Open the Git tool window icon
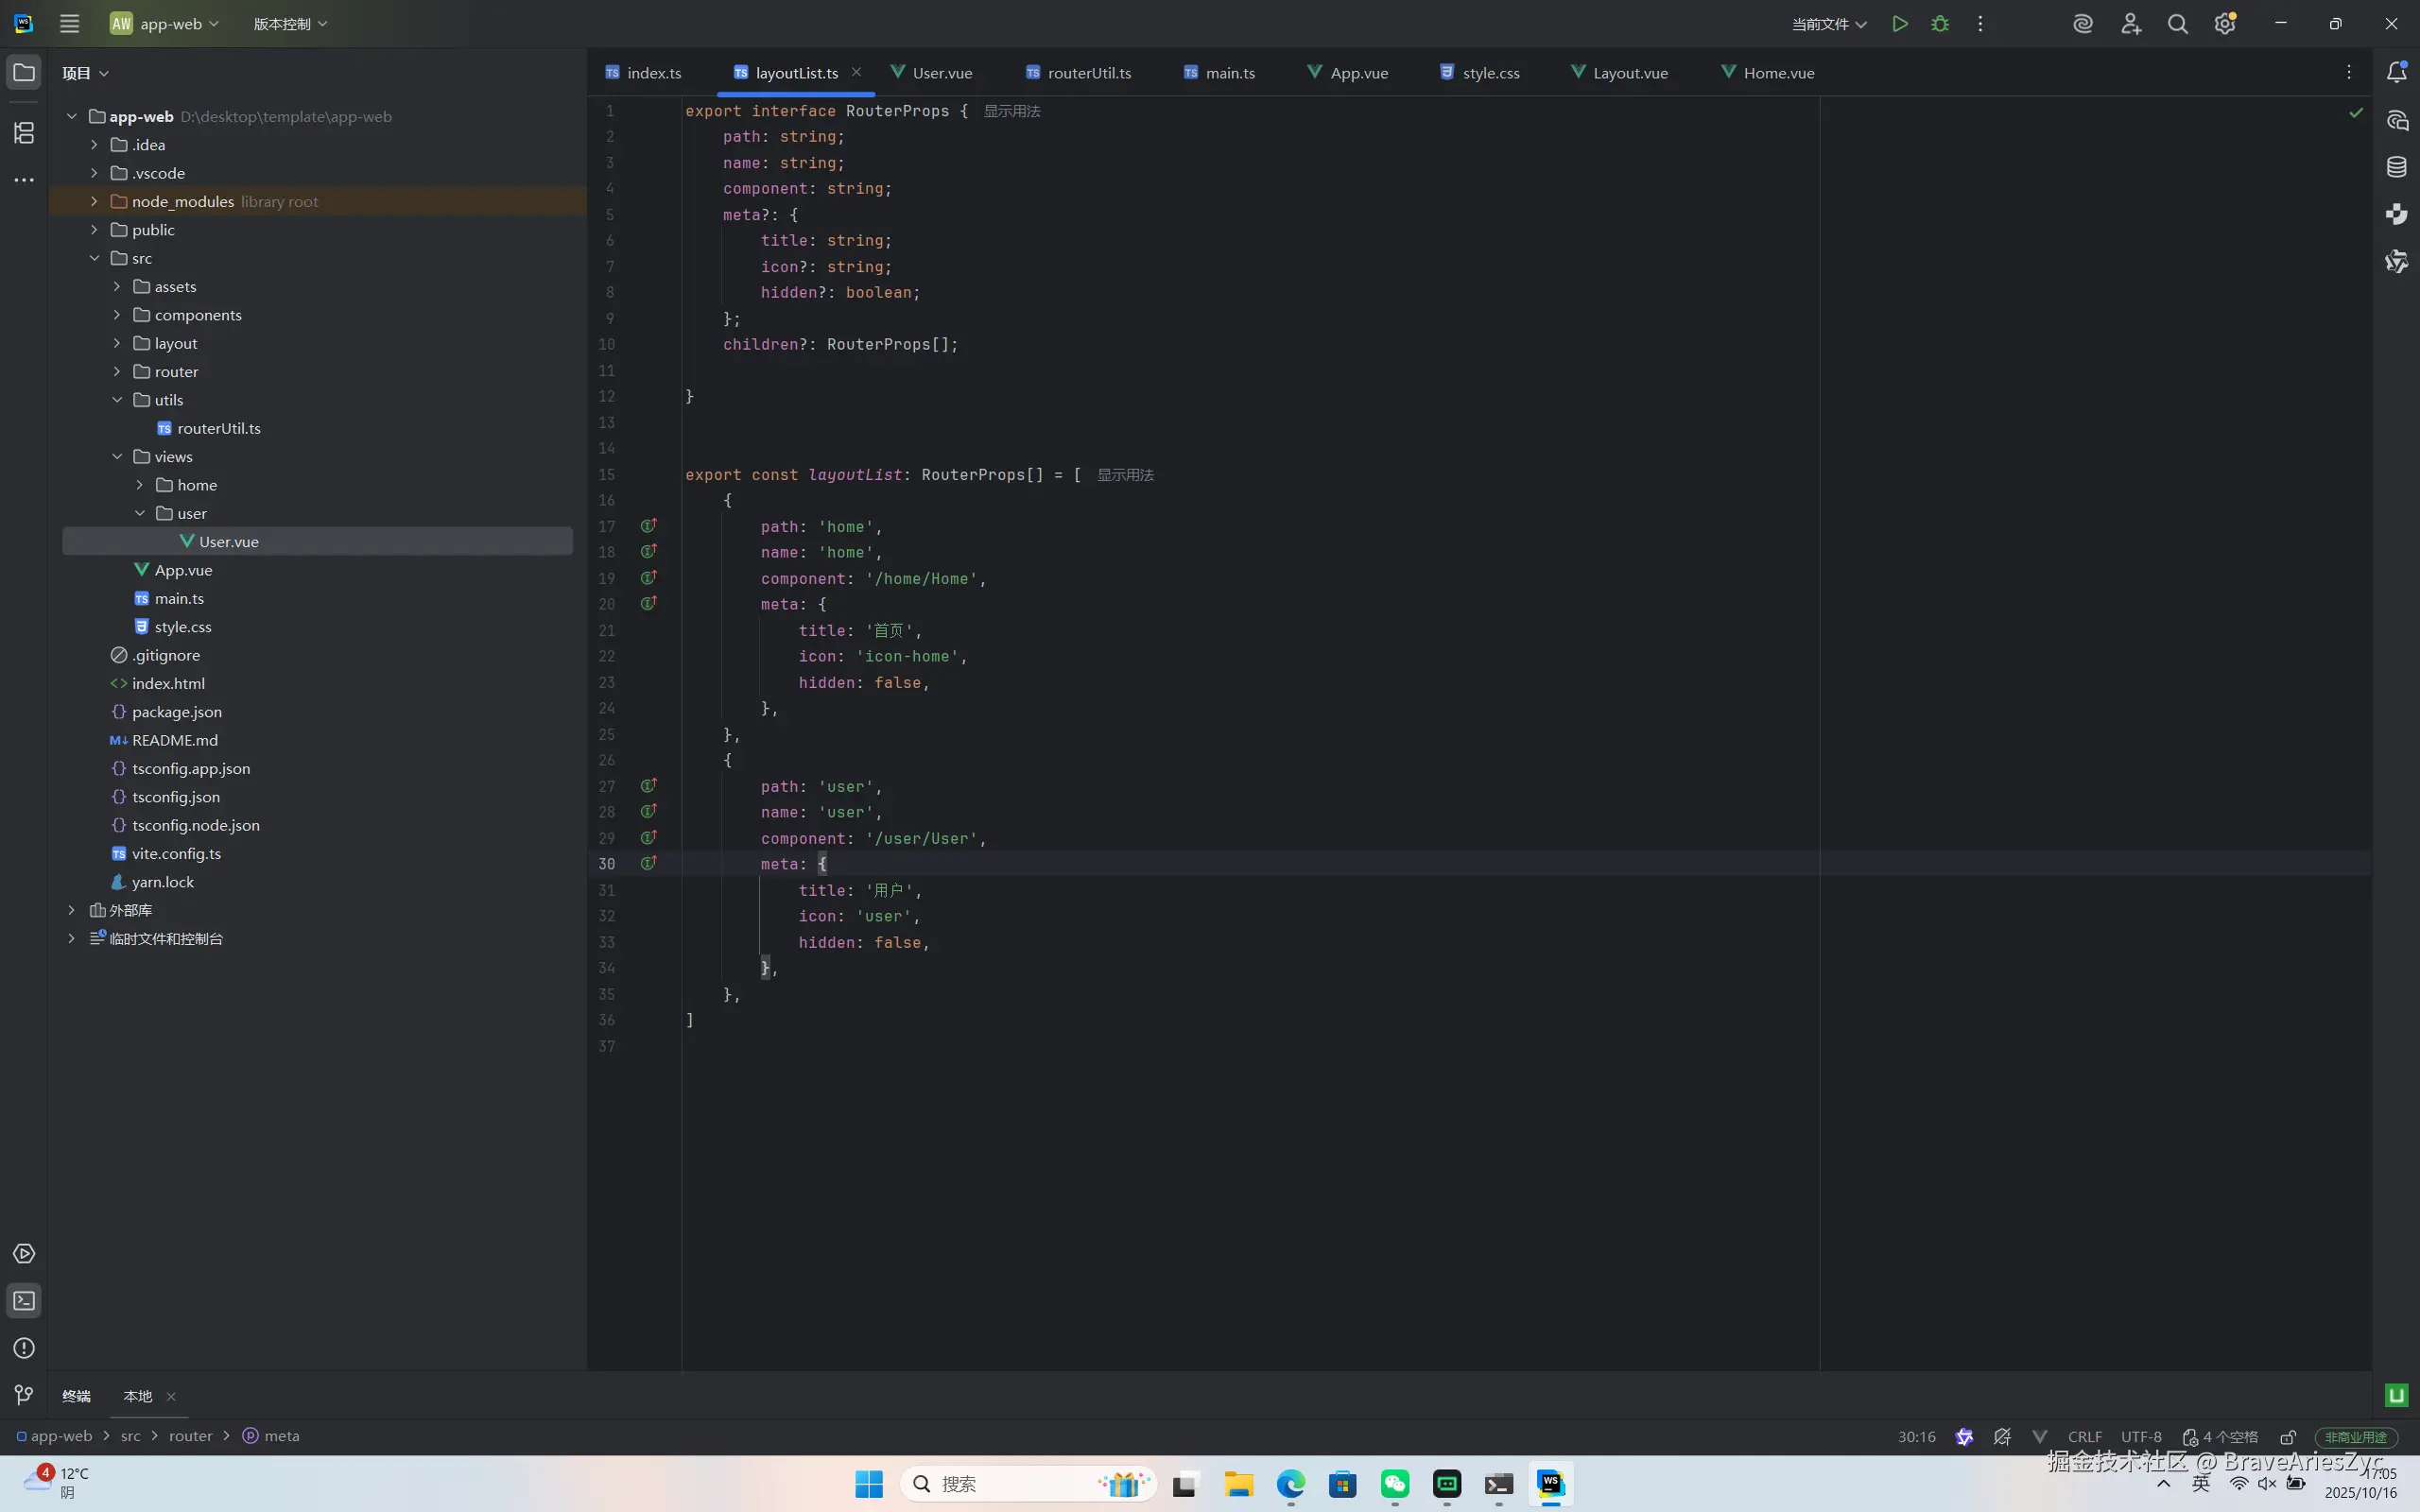The height and width of the screenshot is (1512, 2420). tap(24, 1395)
